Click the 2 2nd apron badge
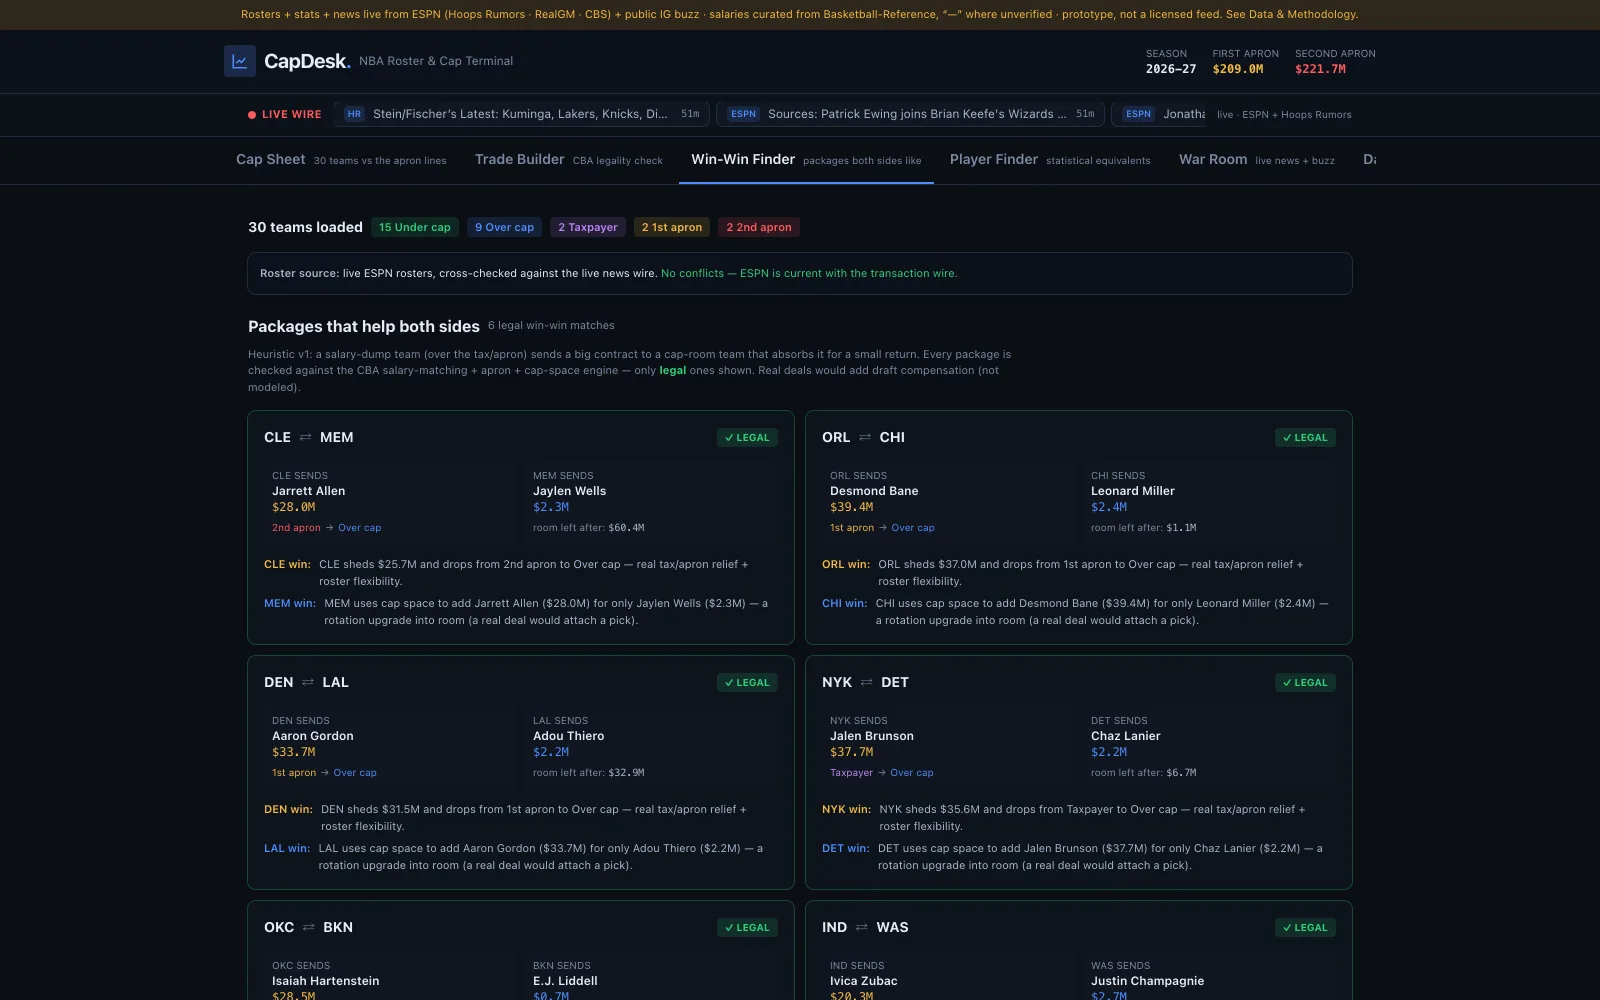Viewport: 1600px width, 1000px height. tap(759, 227)
